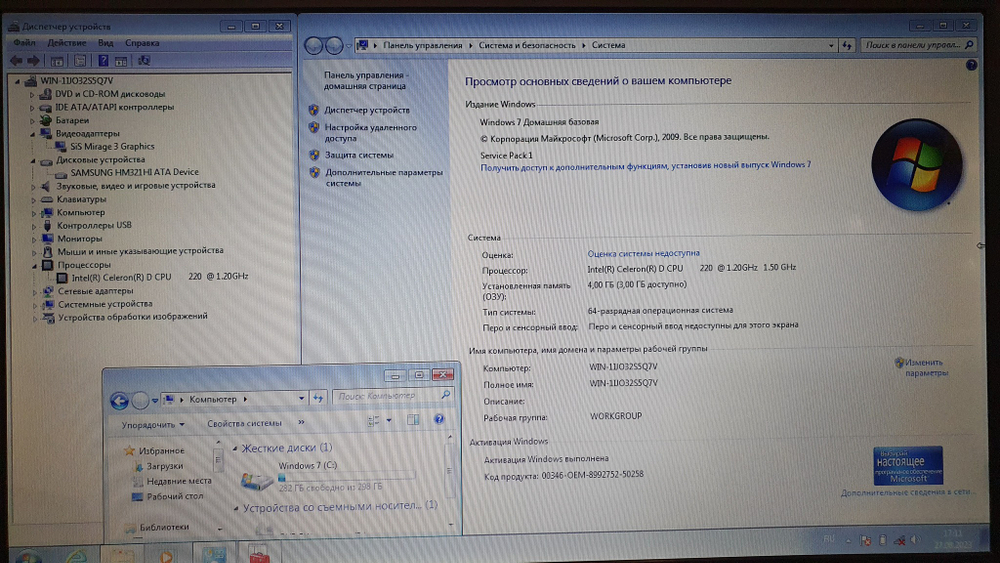Open Настройка удаленного доступа link
This screenshot has width=1000, height=563.
coord(371,133)
